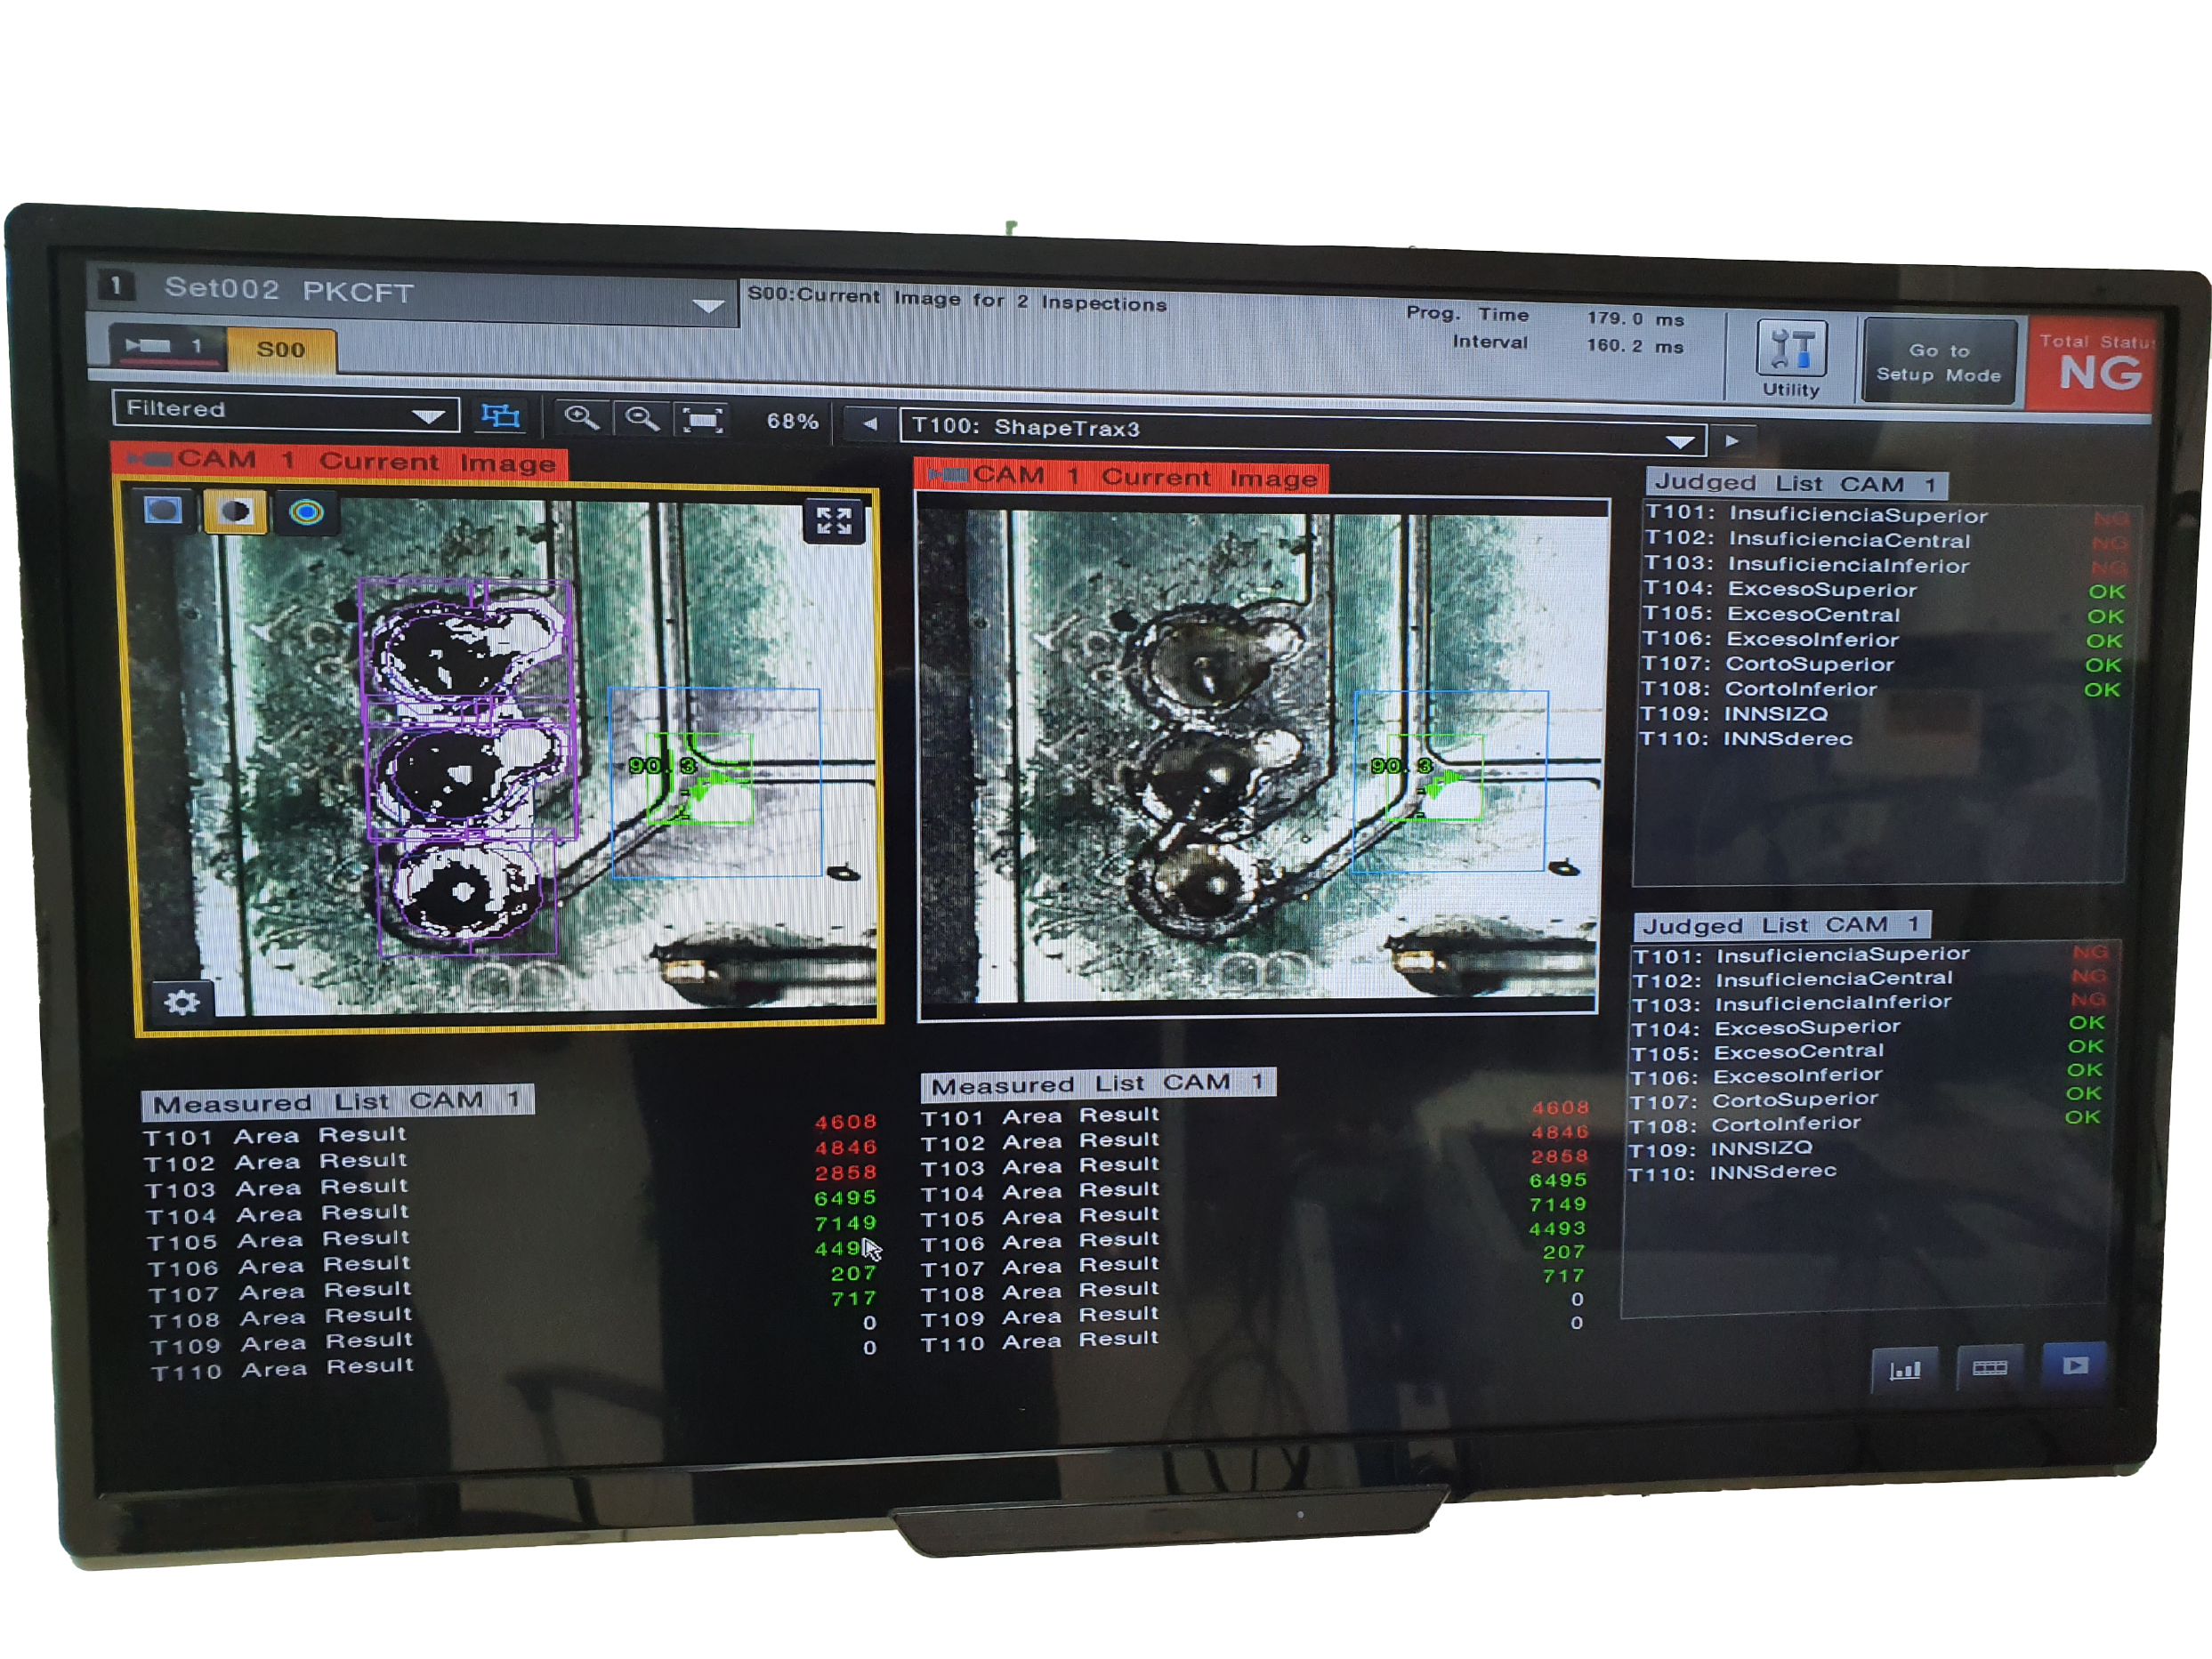
Task: Toggle the multi-view layout icon
Action: coord(501,415)
